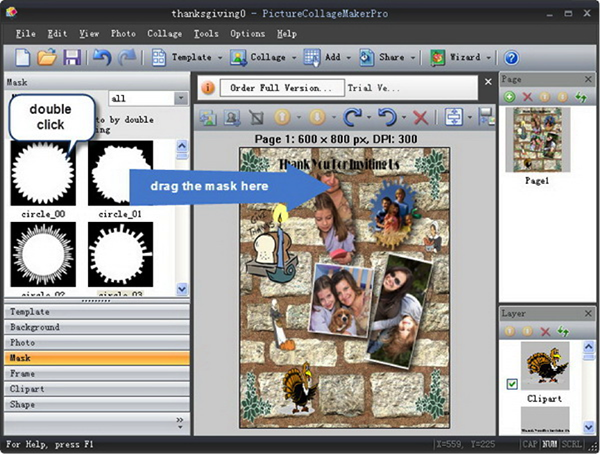Image resolution: width=600 pixels, height=454 pixels.
Task: Delete the selected layer with the red X in the Layer panel
Action: tap(545, 331)
